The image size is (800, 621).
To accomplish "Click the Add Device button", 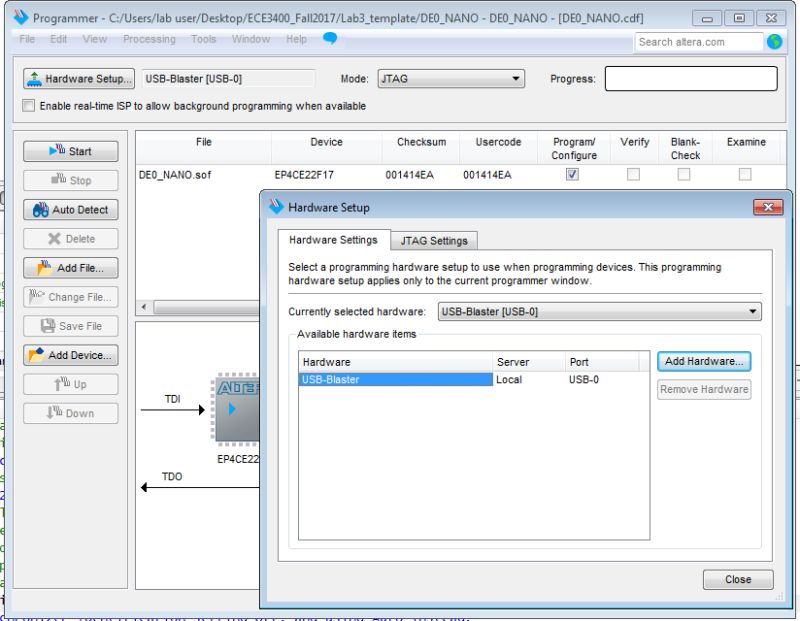I will coord(70,355).
